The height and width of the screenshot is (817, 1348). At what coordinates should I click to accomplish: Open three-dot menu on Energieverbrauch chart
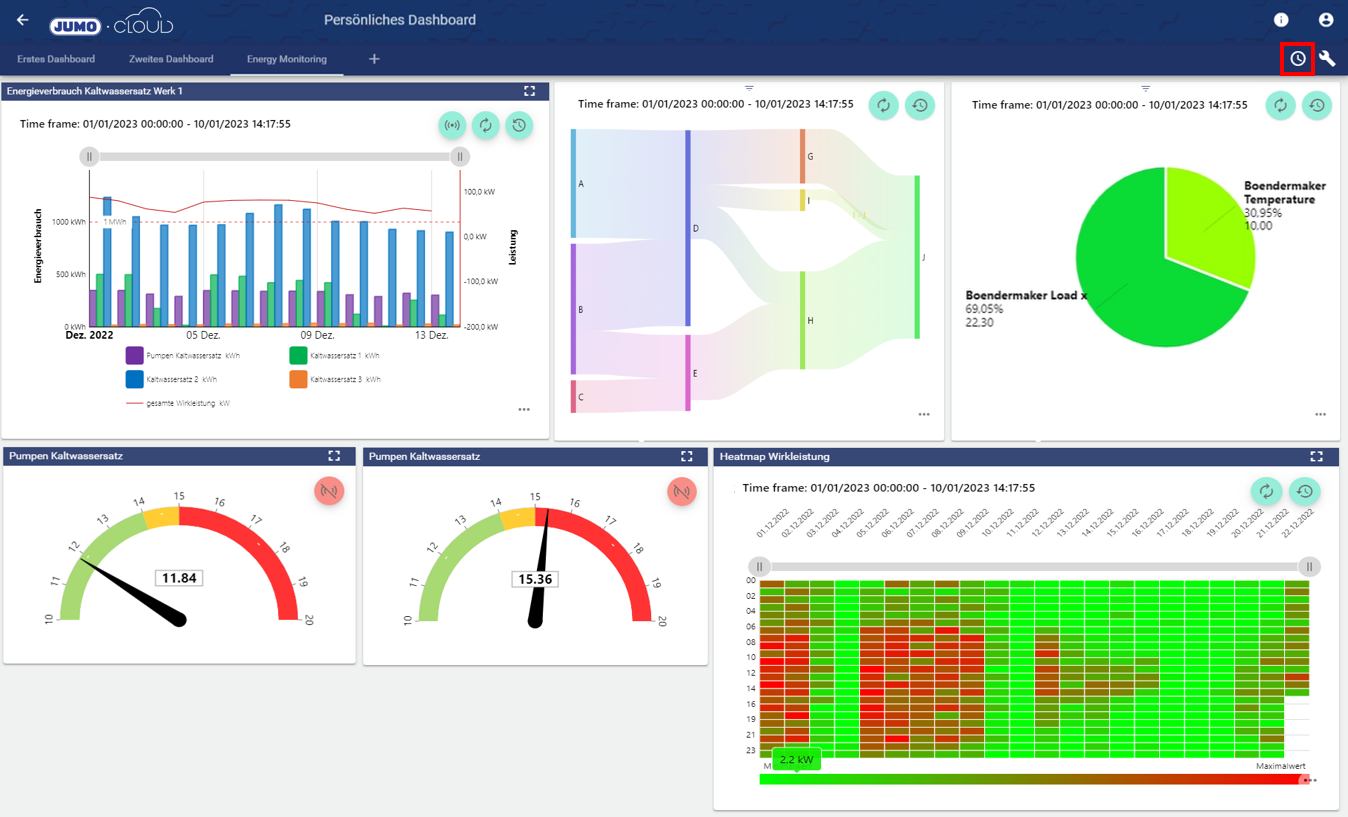click(x=524, y=409)
